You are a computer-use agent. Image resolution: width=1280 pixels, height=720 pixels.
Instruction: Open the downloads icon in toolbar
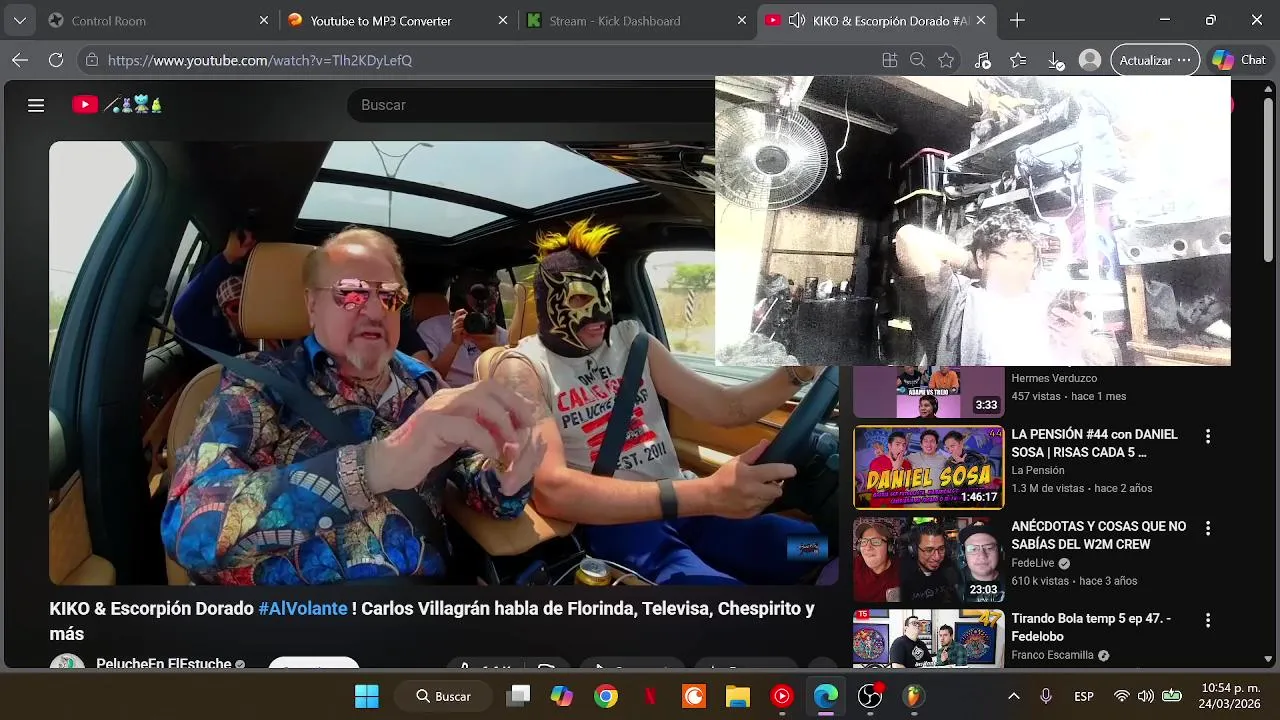[x=1055, y=60]
